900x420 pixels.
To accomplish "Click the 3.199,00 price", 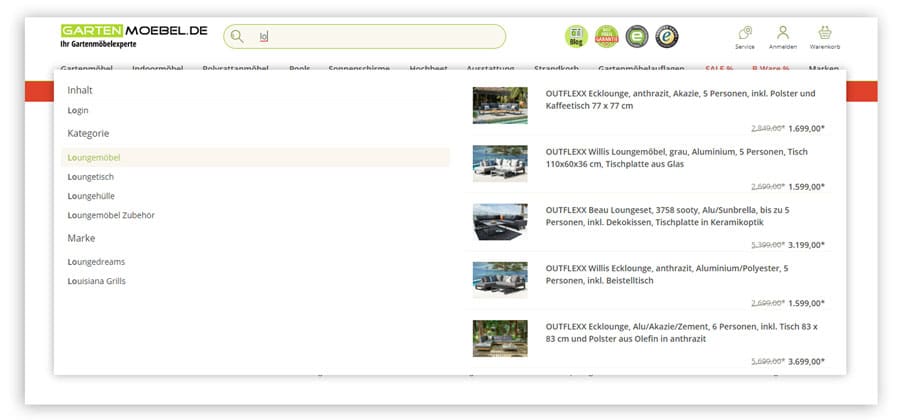I will [806, 245].
